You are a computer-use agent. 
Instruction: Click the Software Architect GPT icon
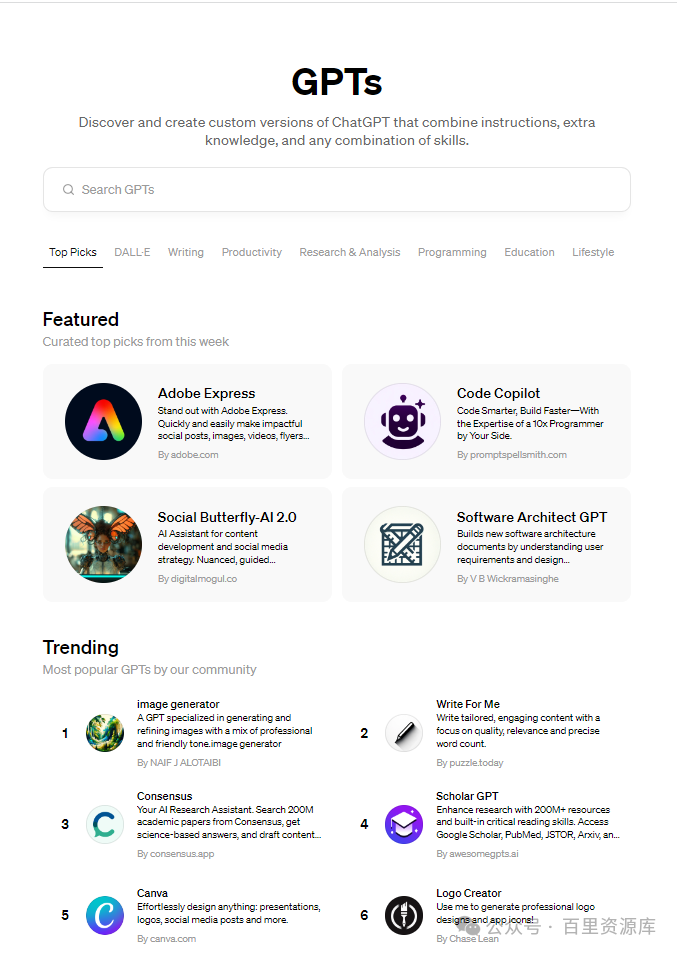pyautogui.click(x=402, y=545)
